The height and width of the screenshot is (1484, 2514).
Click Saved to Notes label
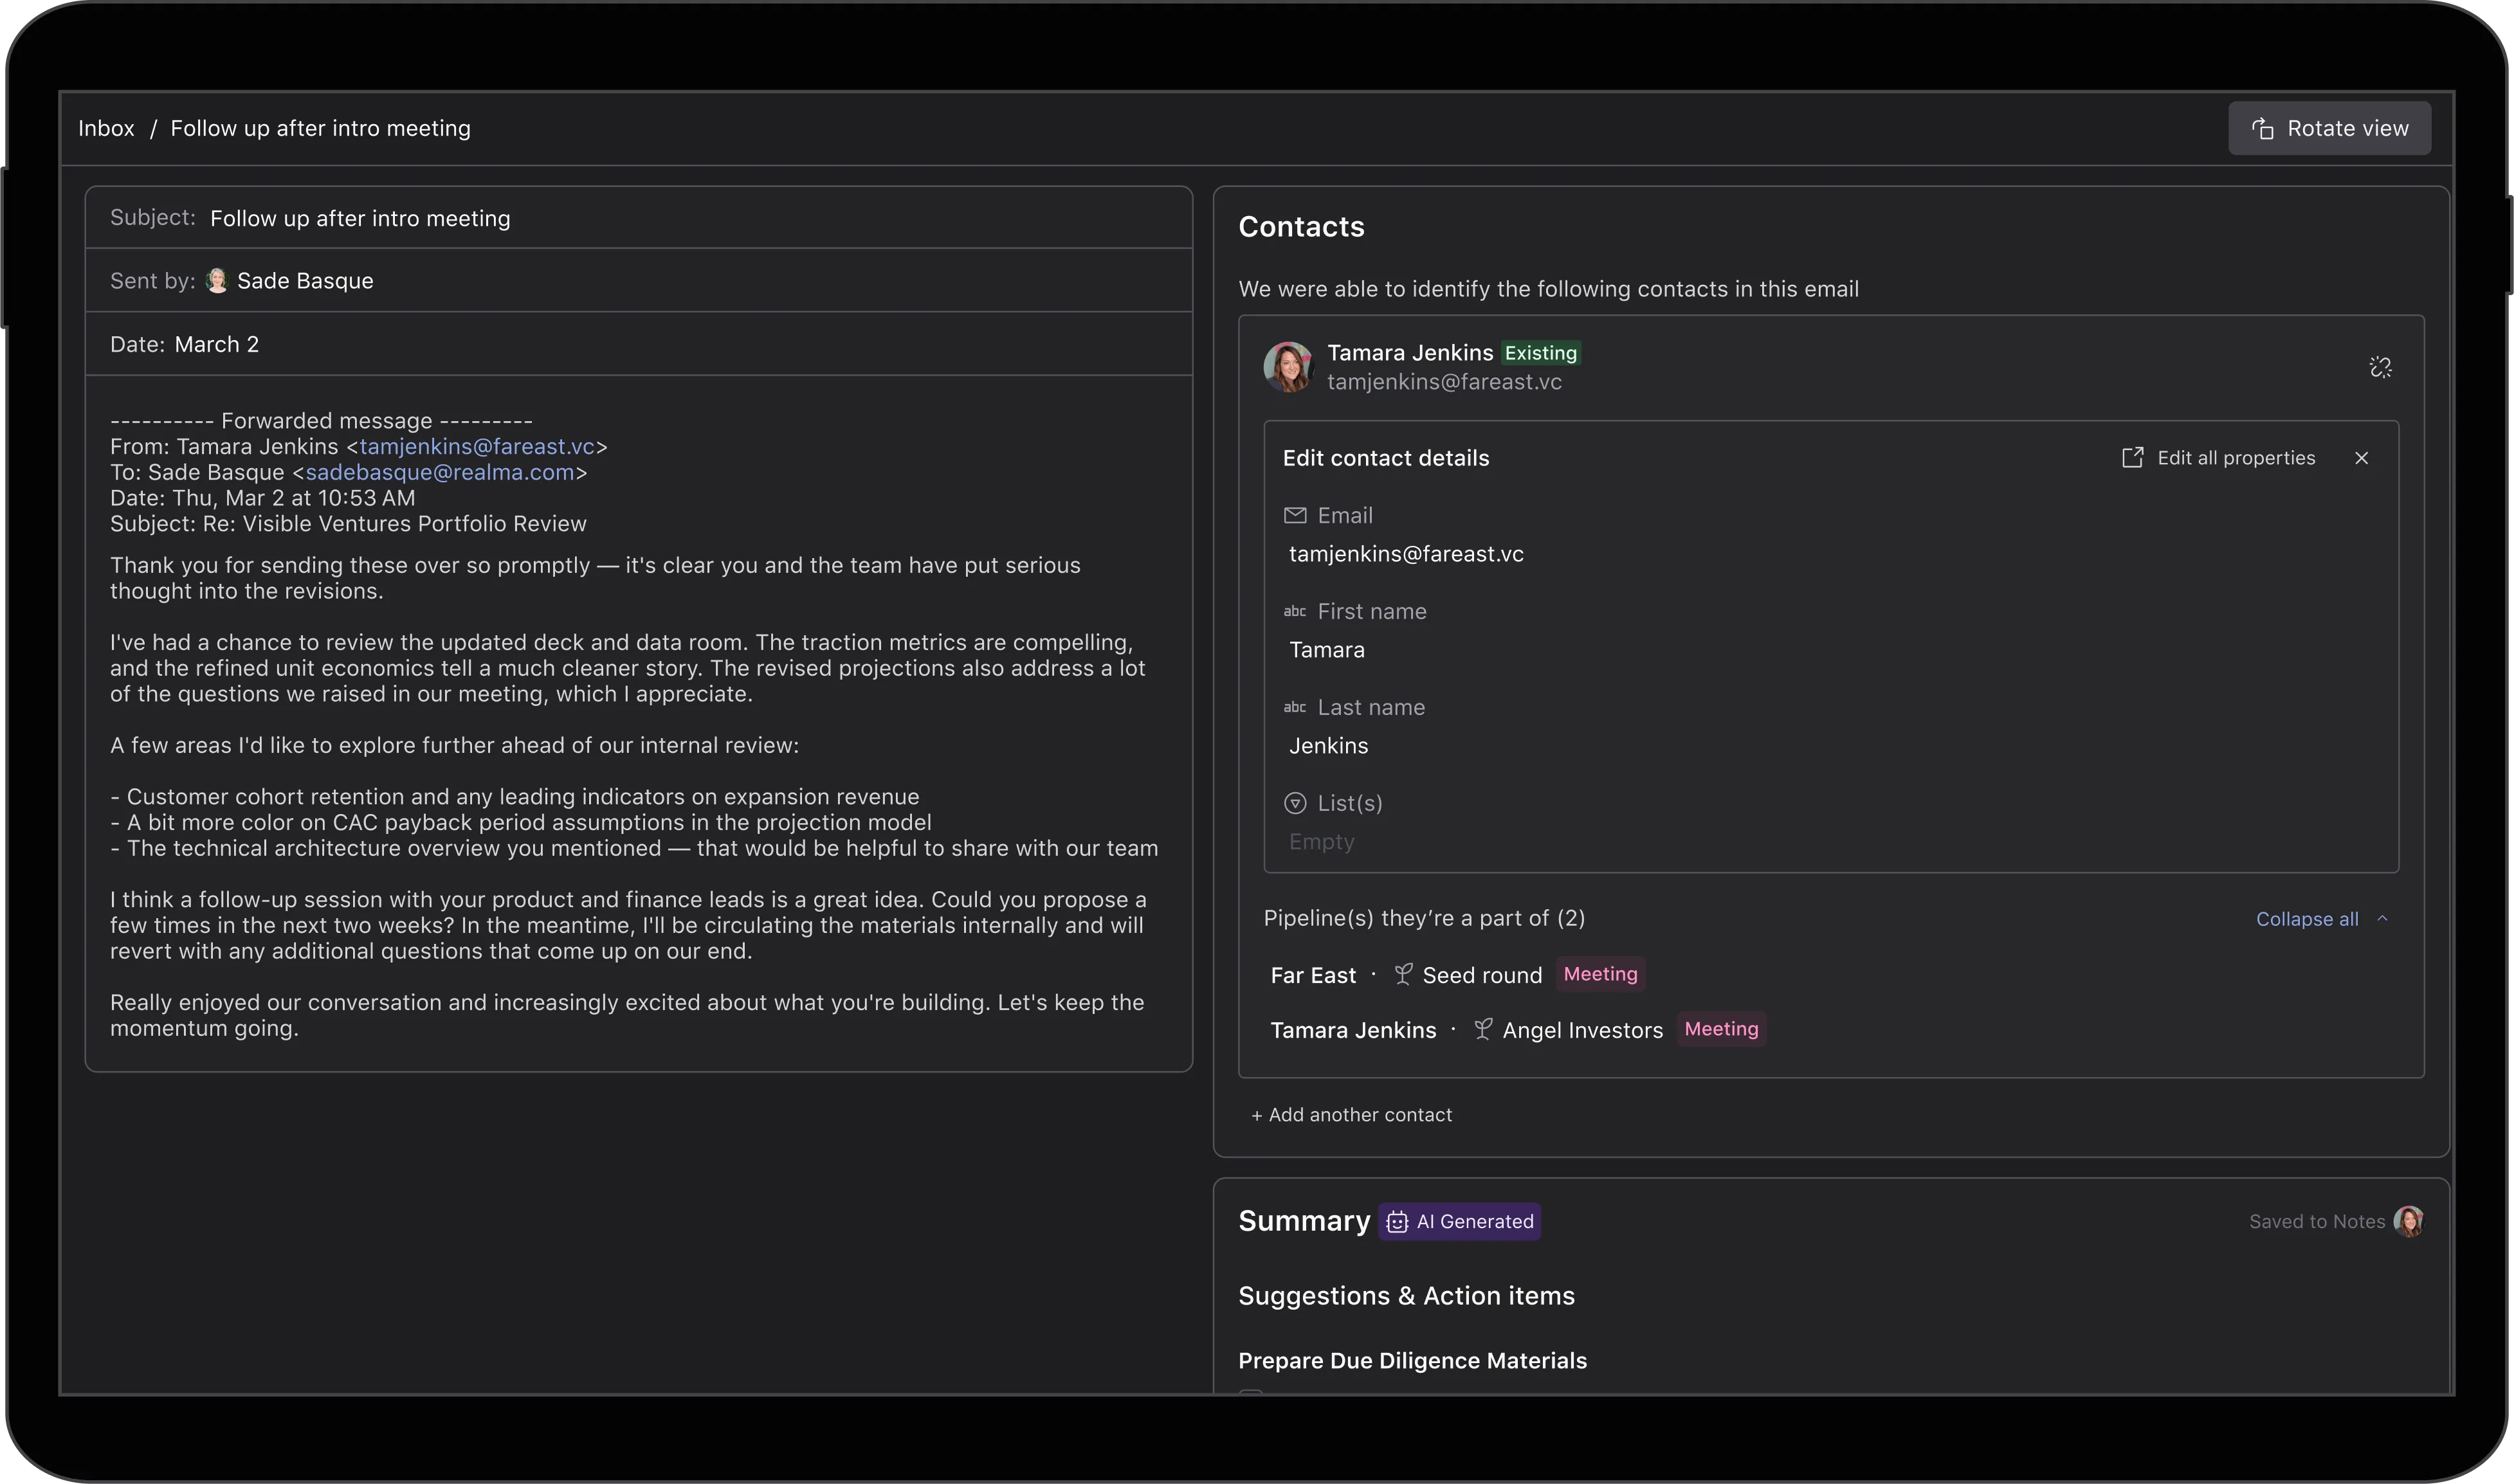2317,1221
